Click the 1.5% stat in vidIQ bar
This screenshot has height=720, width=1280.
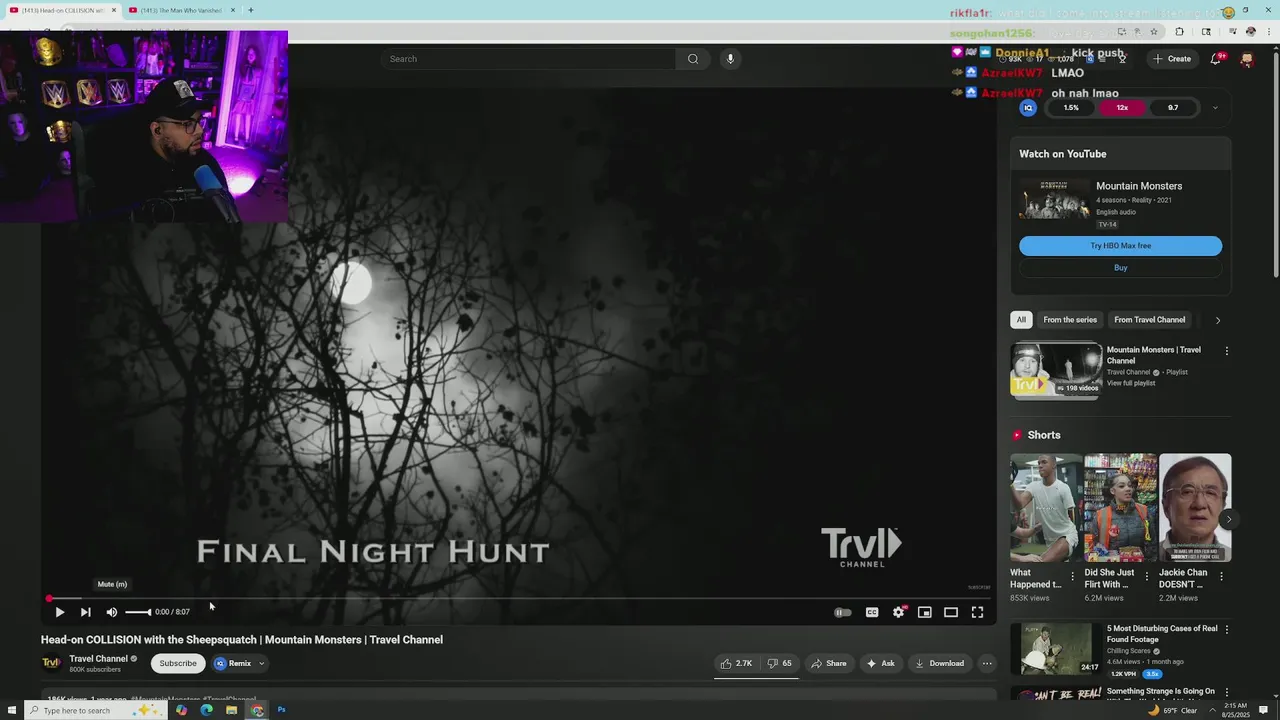tap(1071, 108)
